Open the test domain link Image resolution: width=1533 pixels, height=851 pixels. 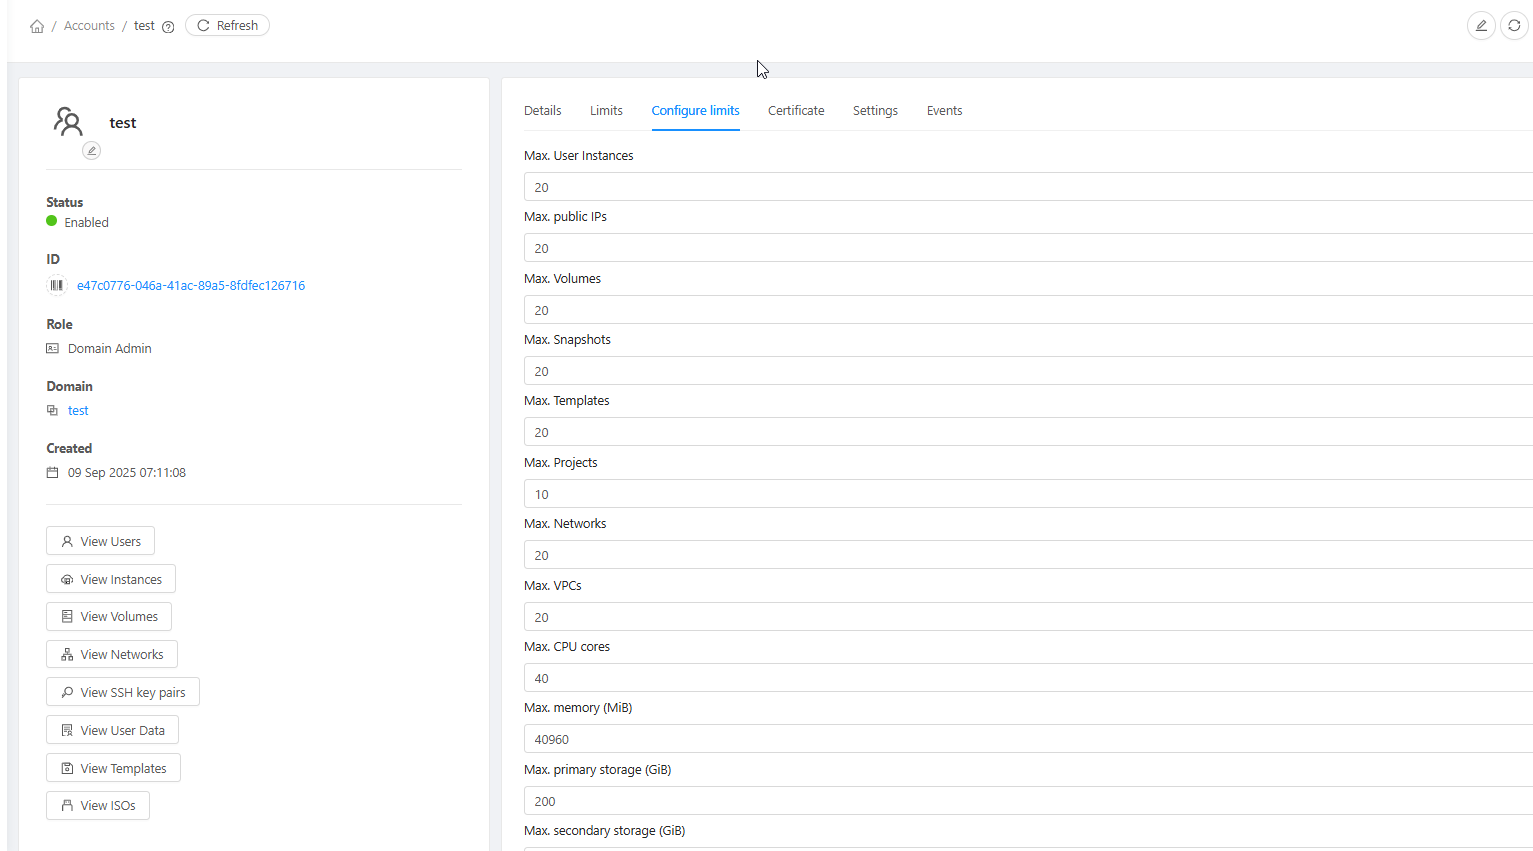tap(78, 411)
